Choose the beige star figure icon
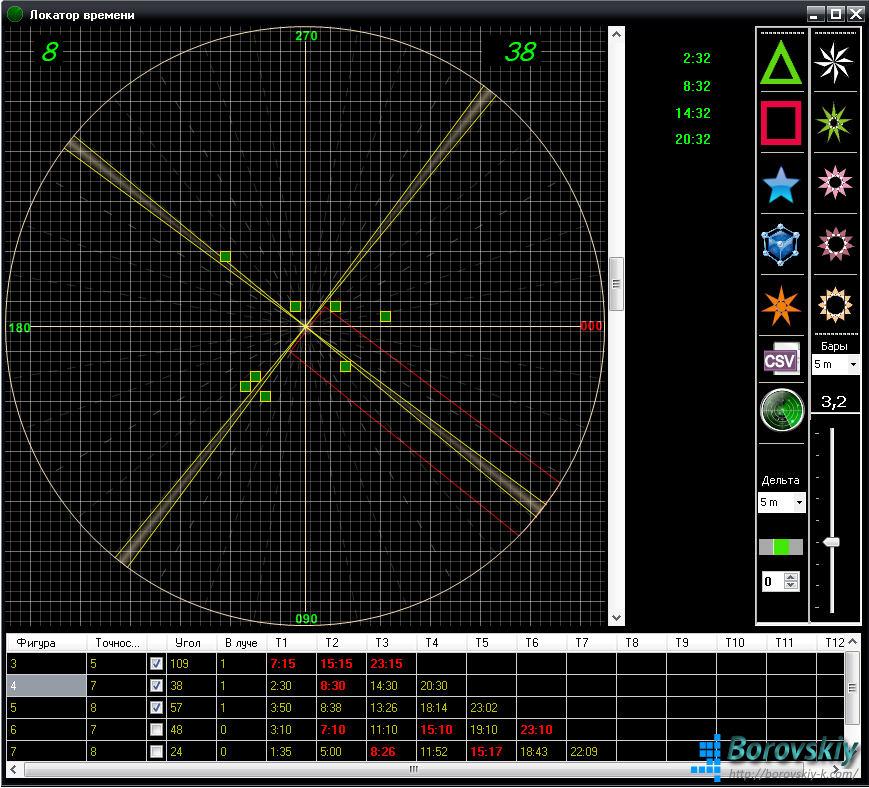Viewport: 869px width, 788px height. (835, 304)
